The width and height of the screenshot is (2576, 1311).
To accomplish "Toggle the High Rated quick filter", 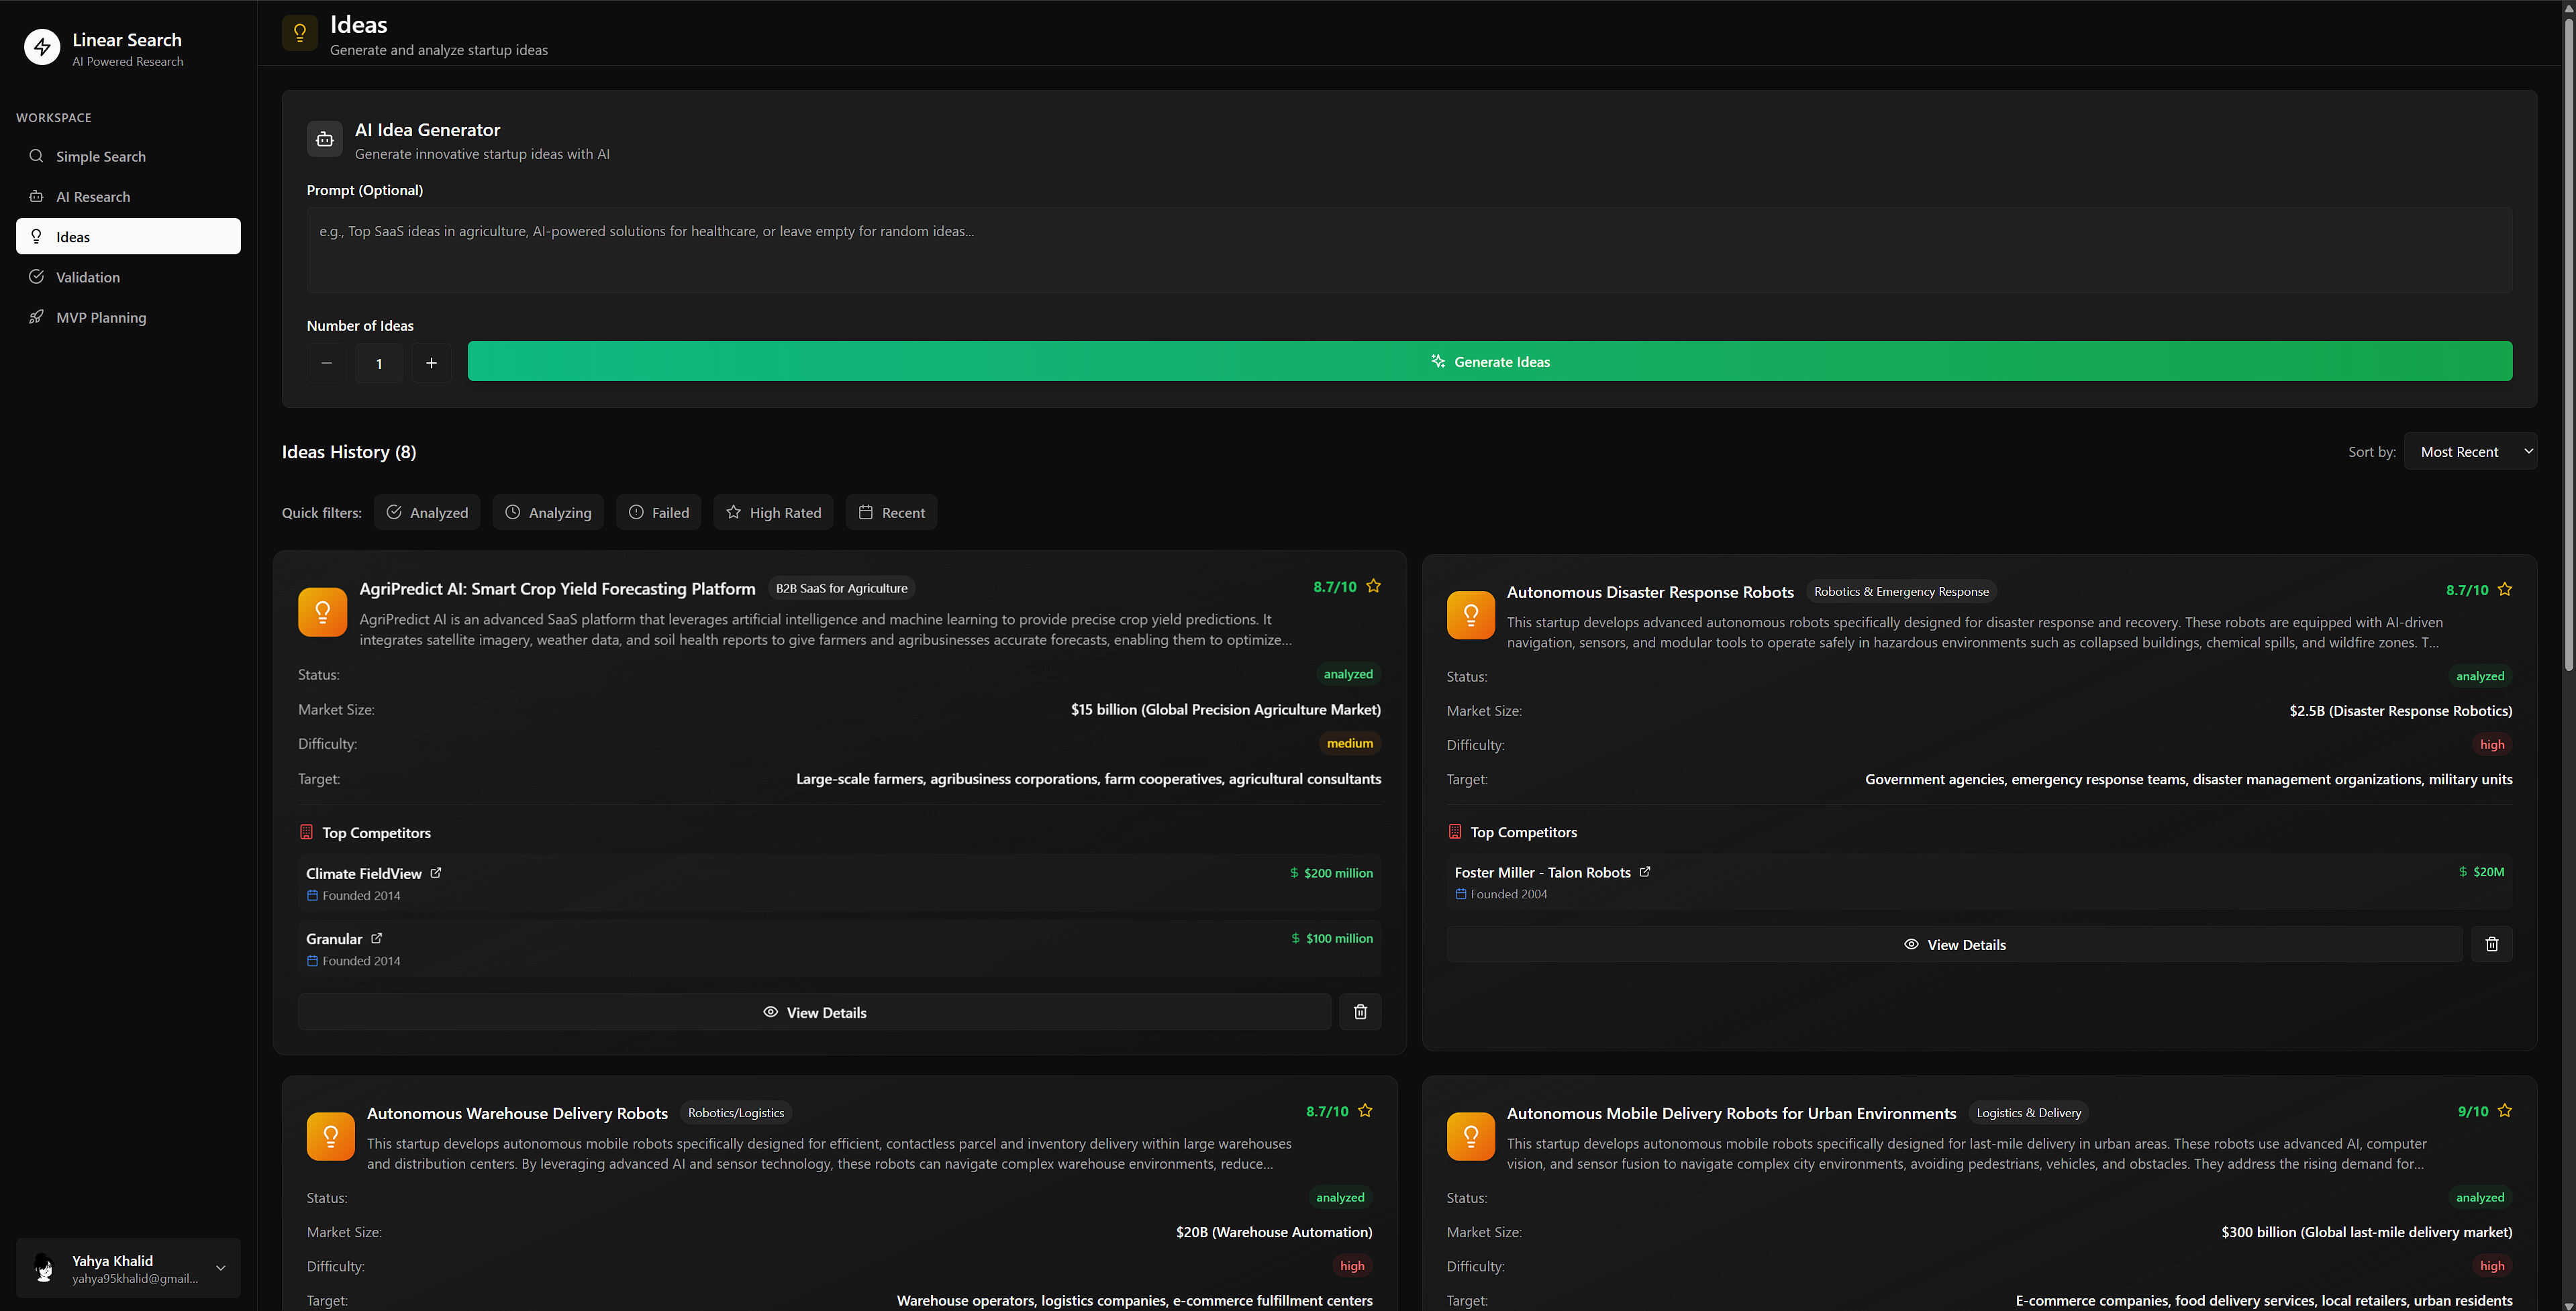I will [773, 512].
